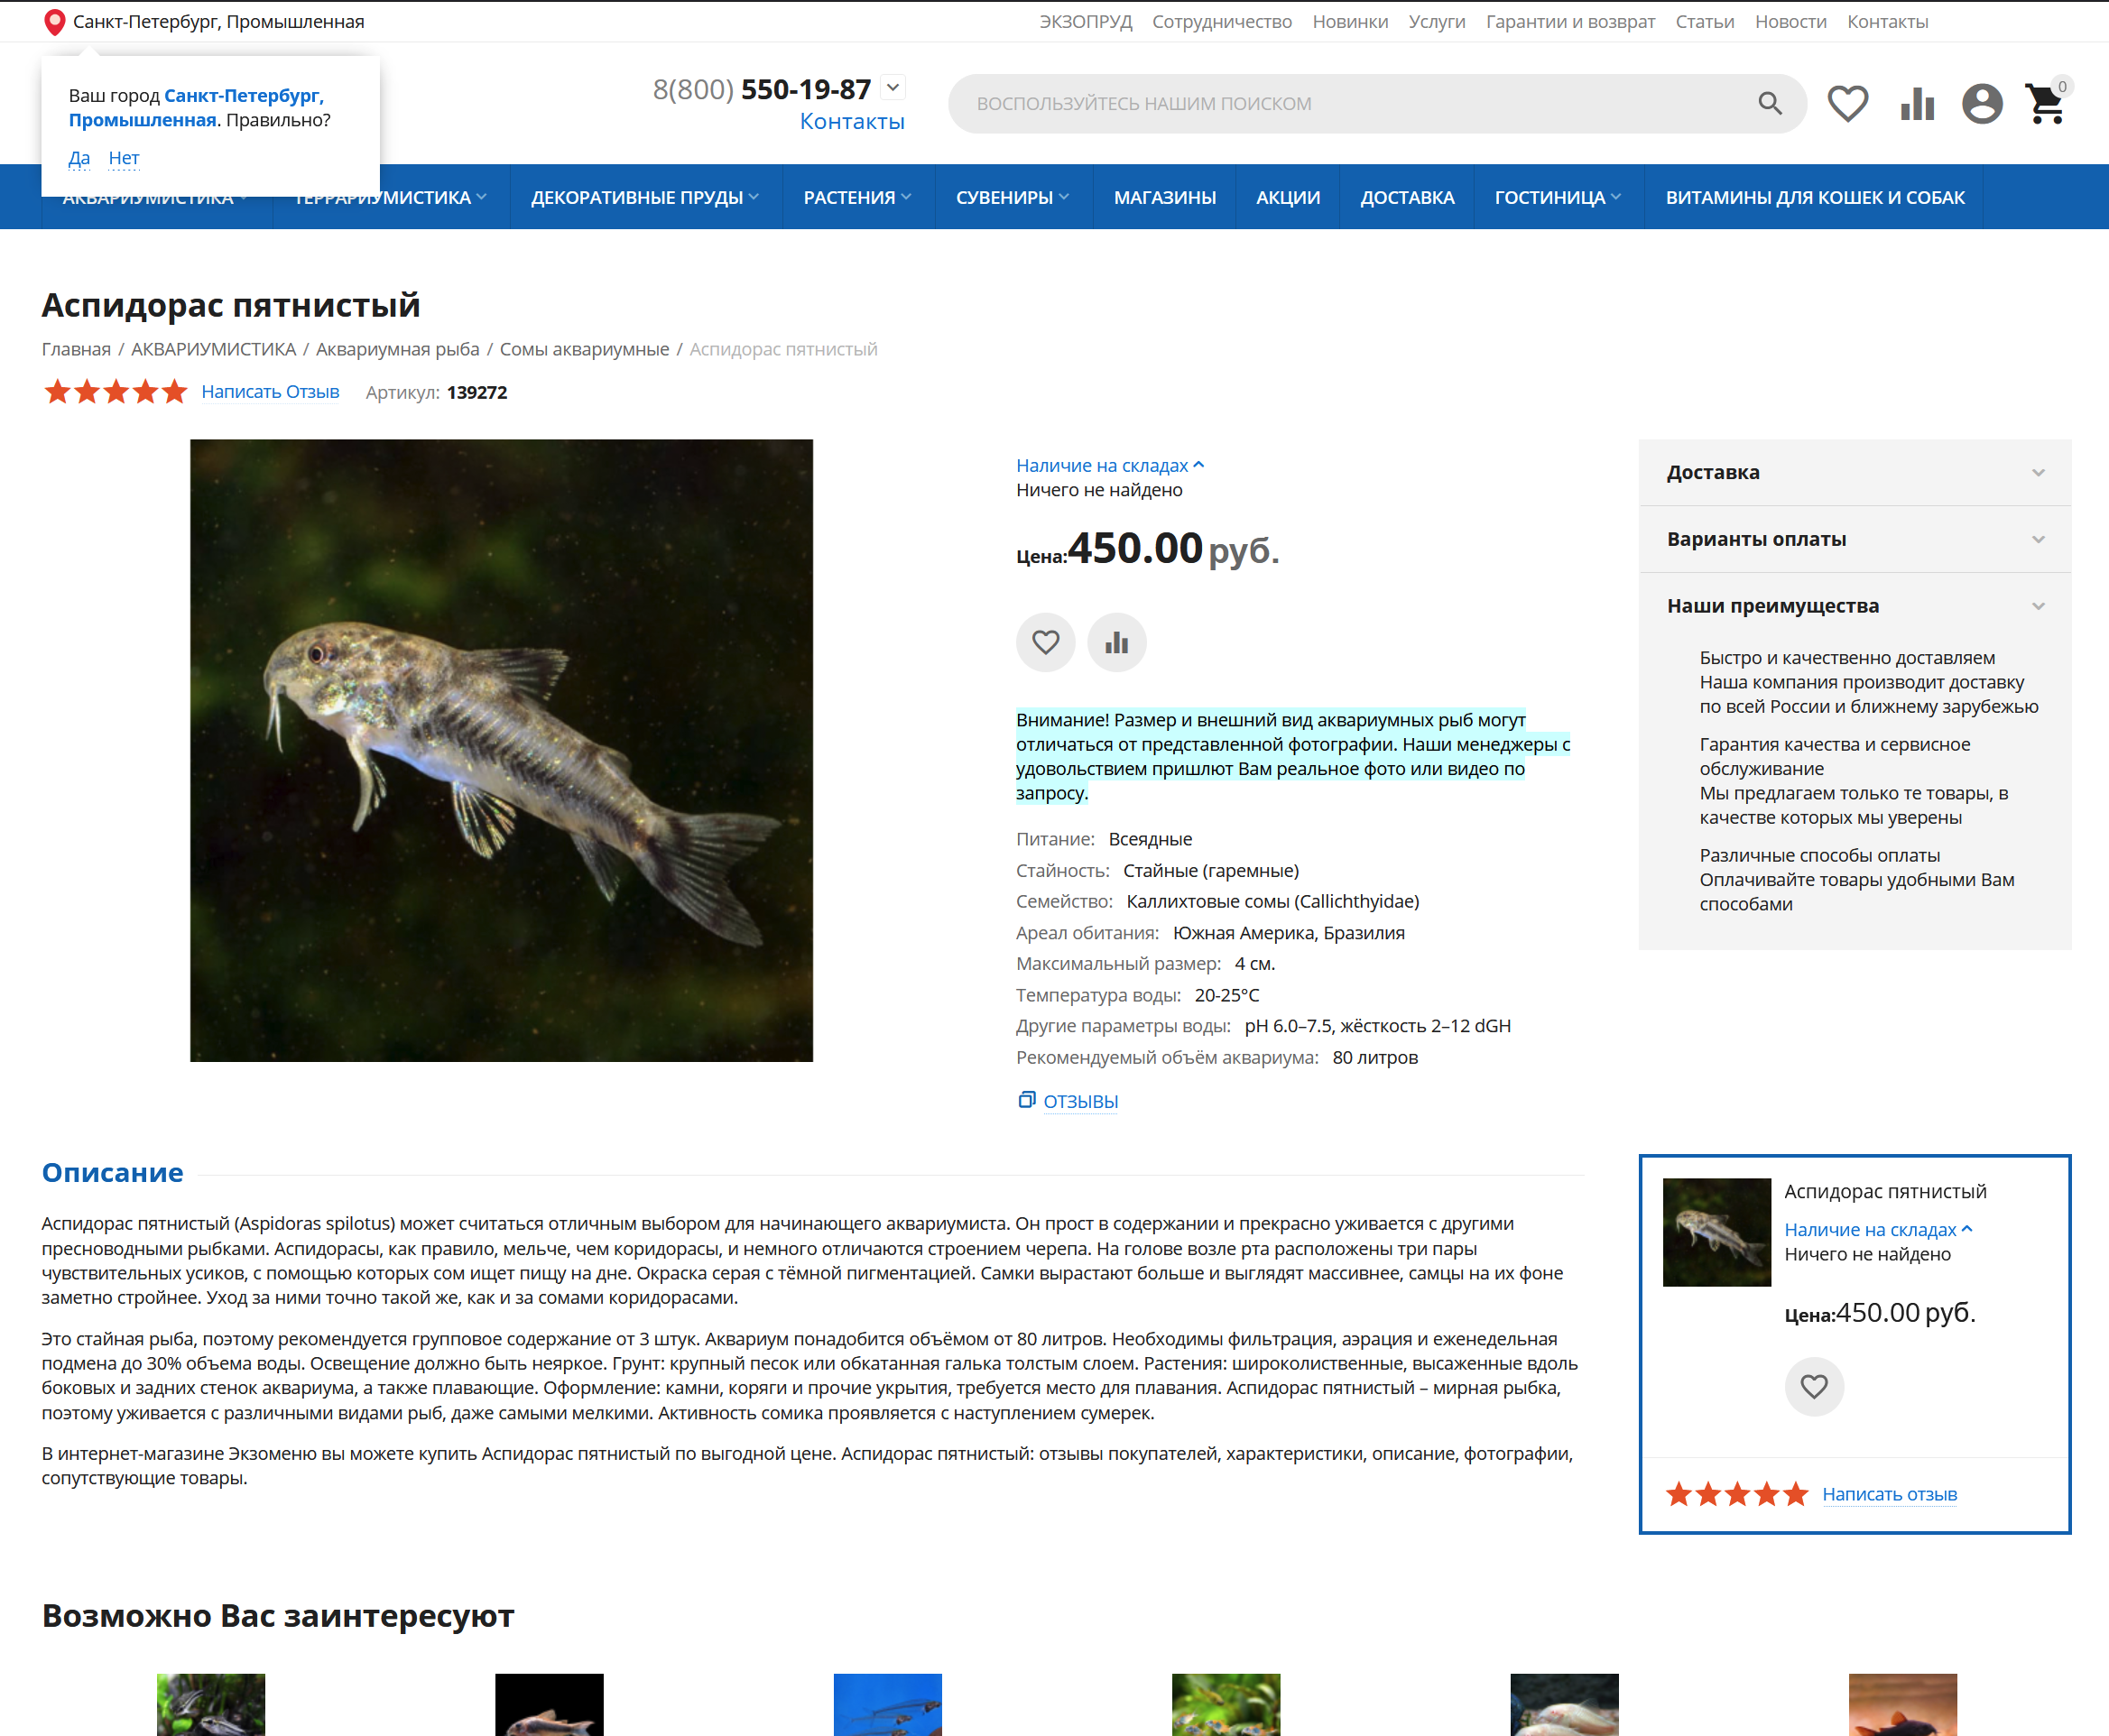Click the five-star rating under the title

(116, 392)
